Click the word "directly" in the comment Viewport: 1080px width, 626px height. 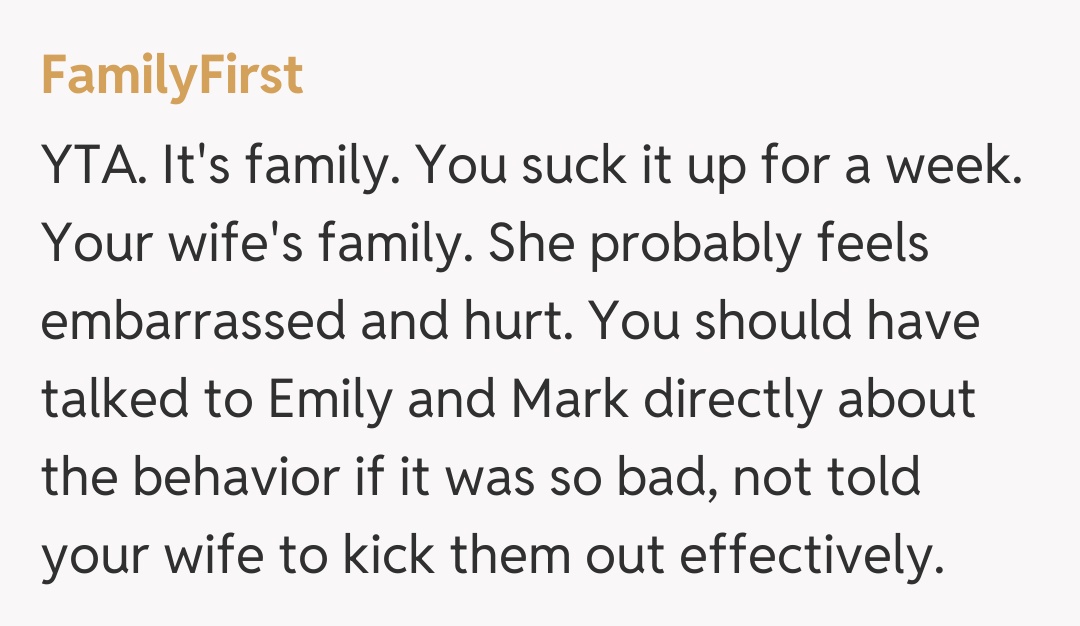733,401
